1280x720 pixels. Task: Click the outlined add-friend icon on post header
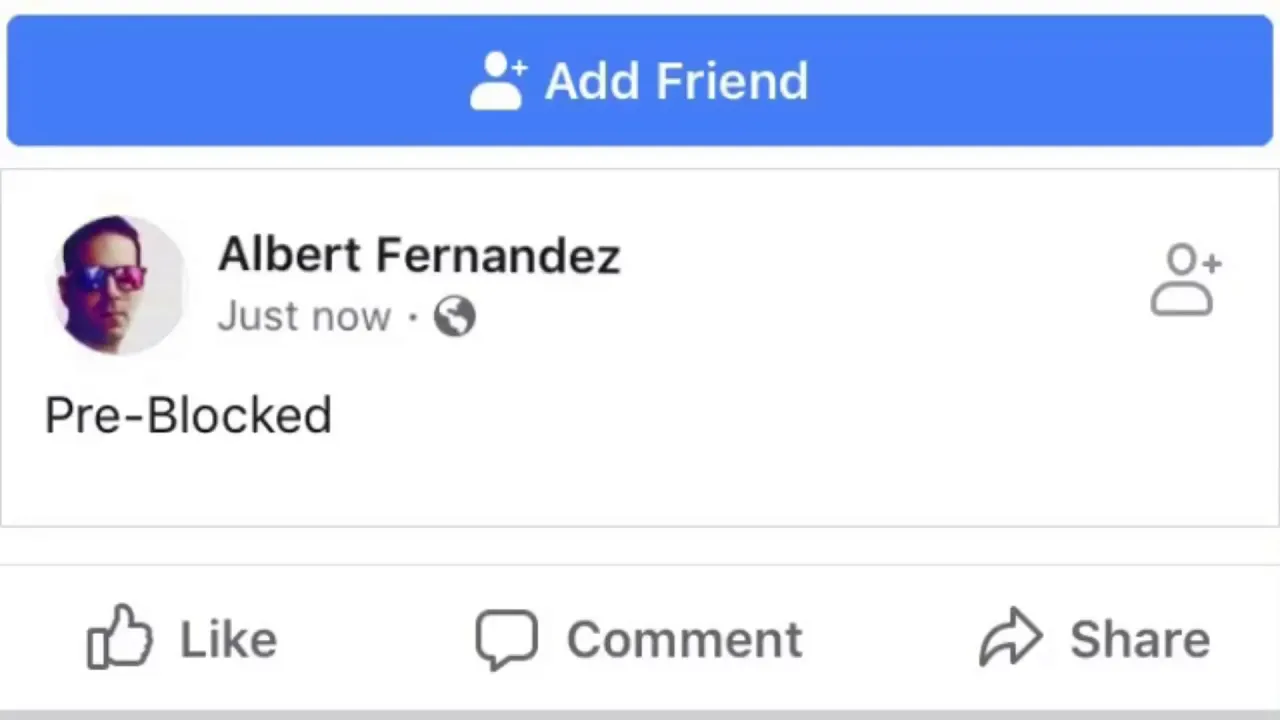click(1185, 280)
